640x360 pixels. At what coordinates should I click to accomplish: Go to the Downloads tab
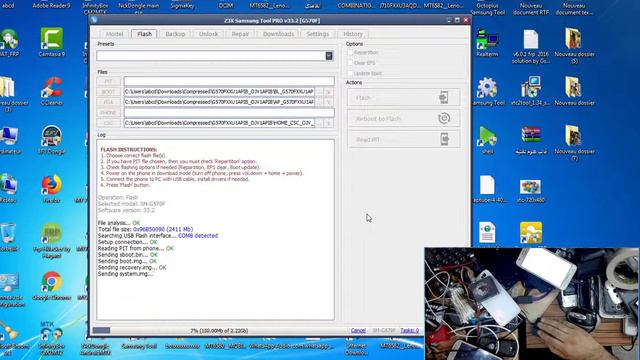tap(278, 34)
